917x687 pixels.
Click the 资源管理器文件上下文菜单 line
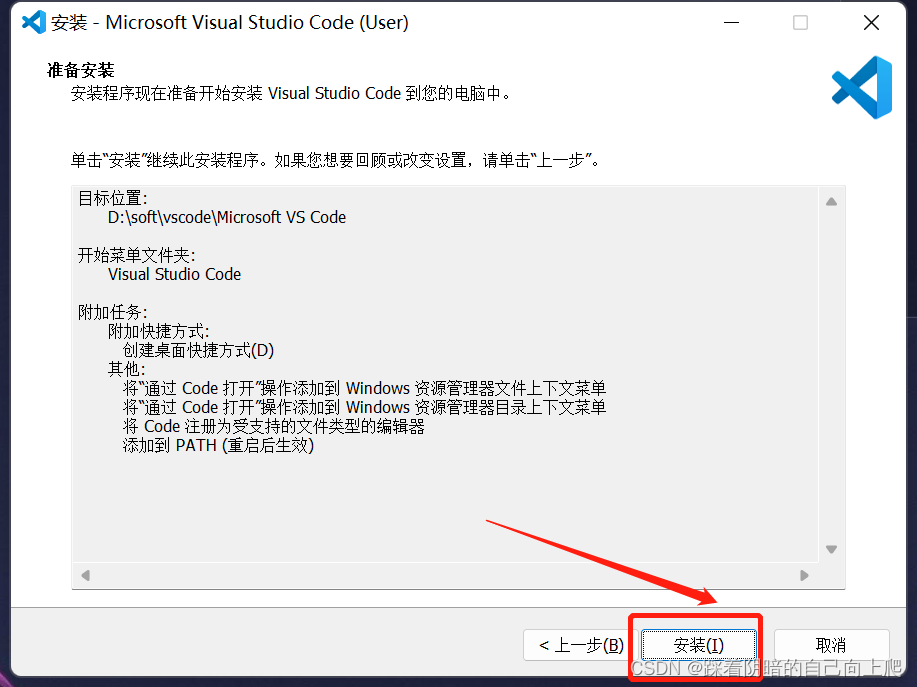pyautogui.click(x=364, y=388)
